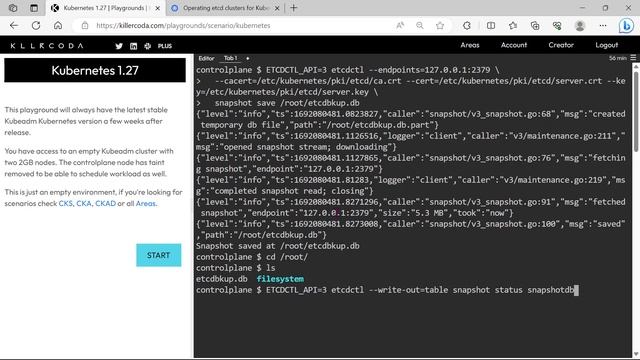This screenshot has width=640, height=360.
Task: Open the CKS scenarios link
Action: tap(65, 203)
